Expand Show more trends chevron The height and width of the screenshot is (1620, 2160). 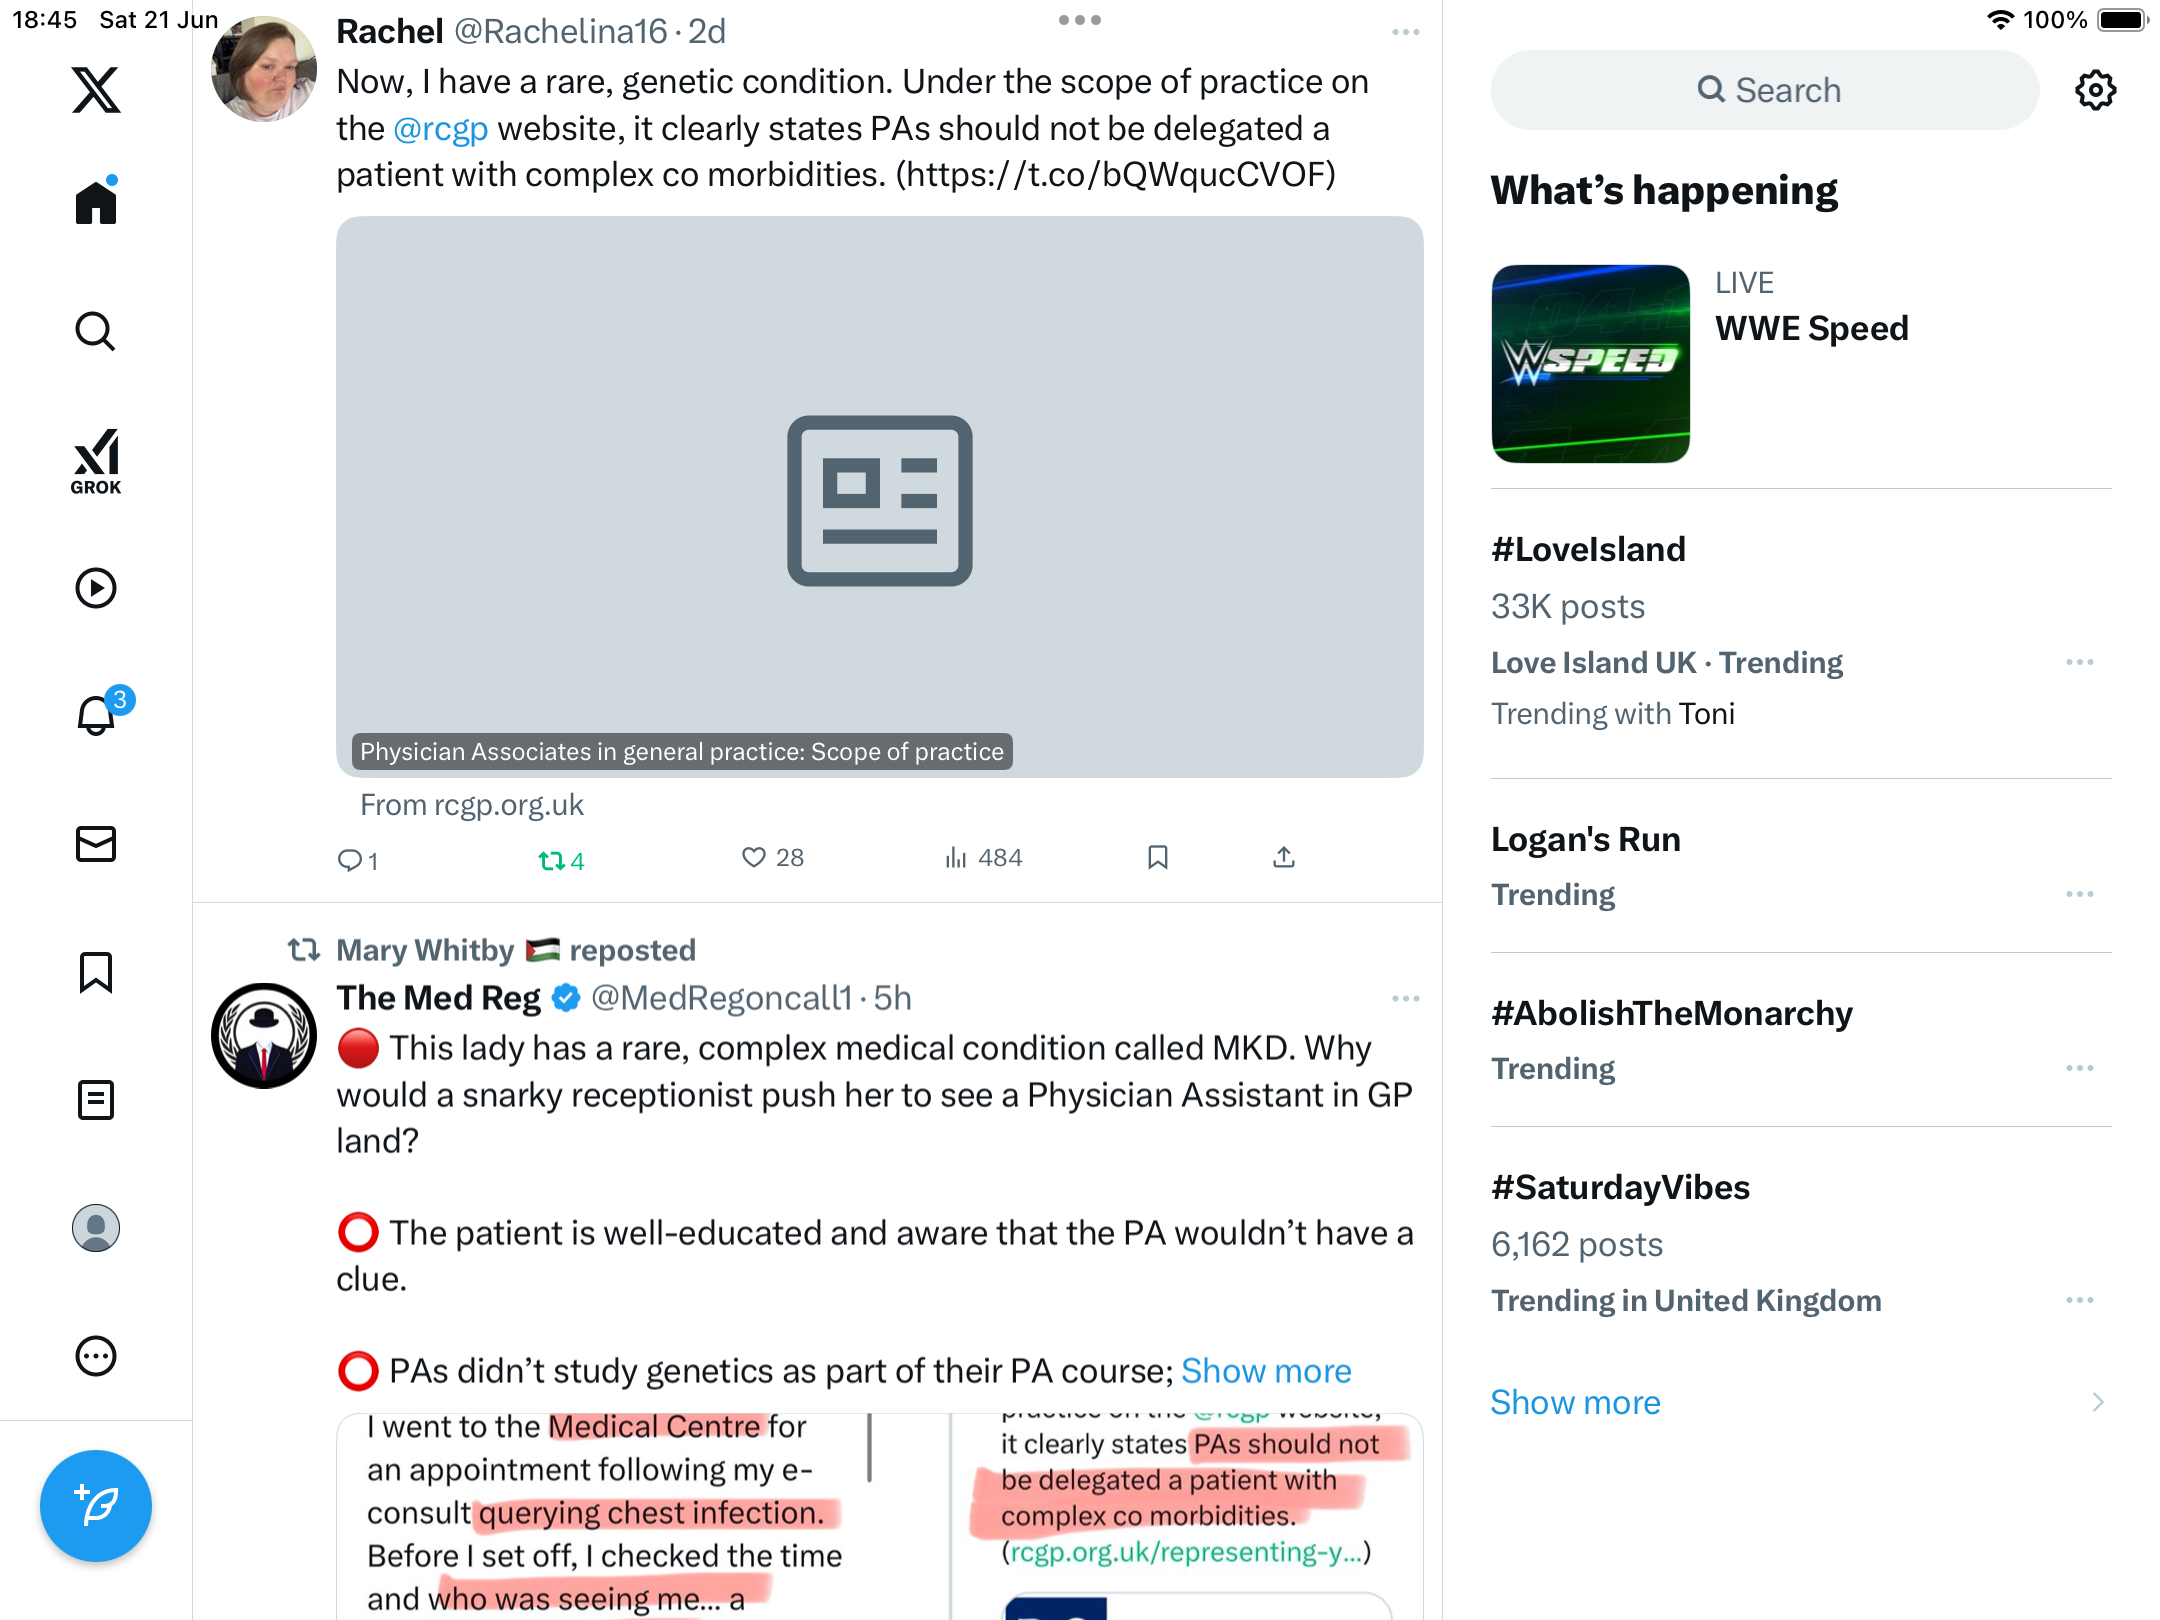[x=2098, y=1402]
